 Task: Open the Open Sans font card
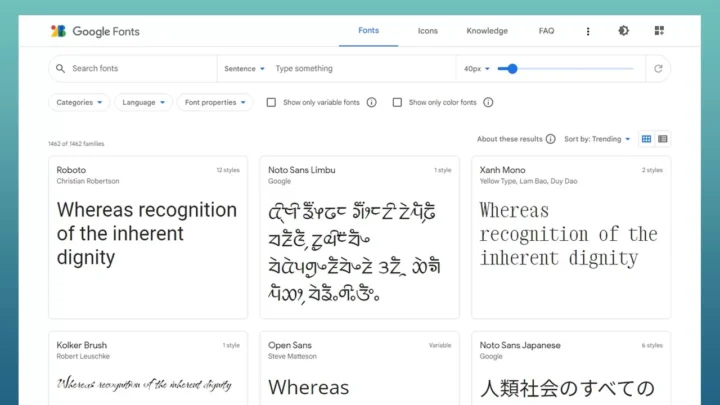point(360,368)
